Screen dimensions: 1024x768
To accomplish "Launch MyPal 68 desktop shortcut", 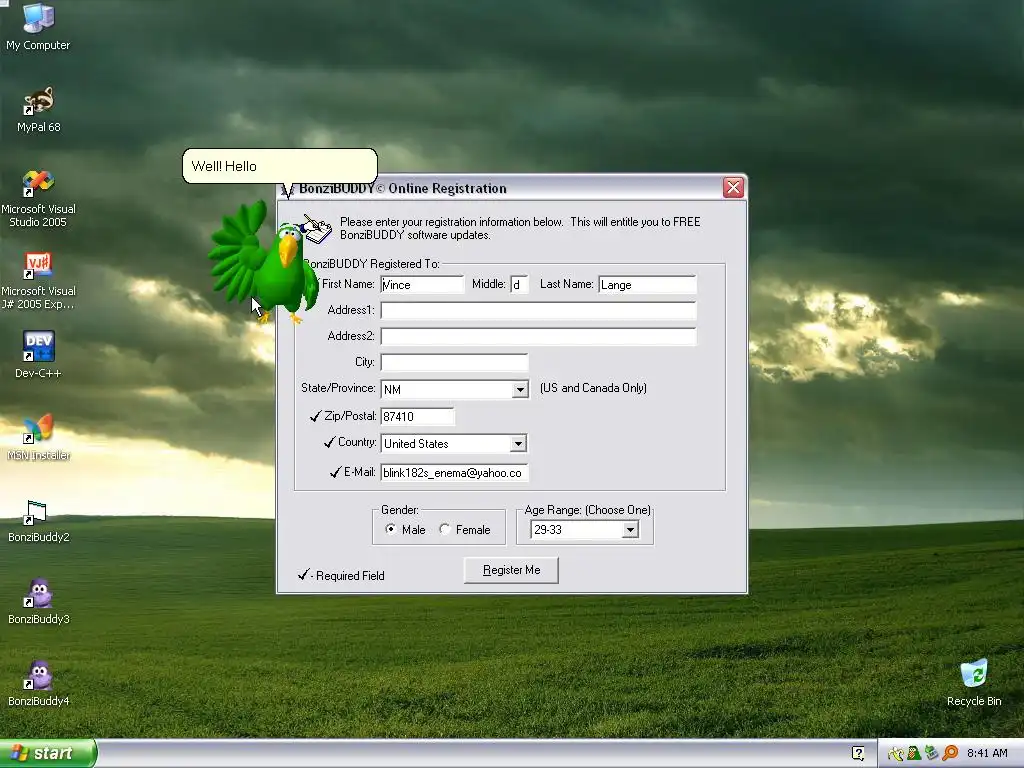I will tap(38, 110).
